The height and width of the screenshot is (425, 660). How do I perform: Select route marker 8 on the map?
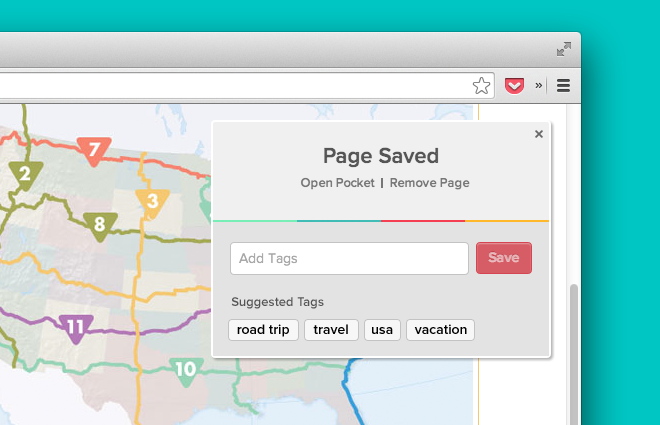coord(100,226)
